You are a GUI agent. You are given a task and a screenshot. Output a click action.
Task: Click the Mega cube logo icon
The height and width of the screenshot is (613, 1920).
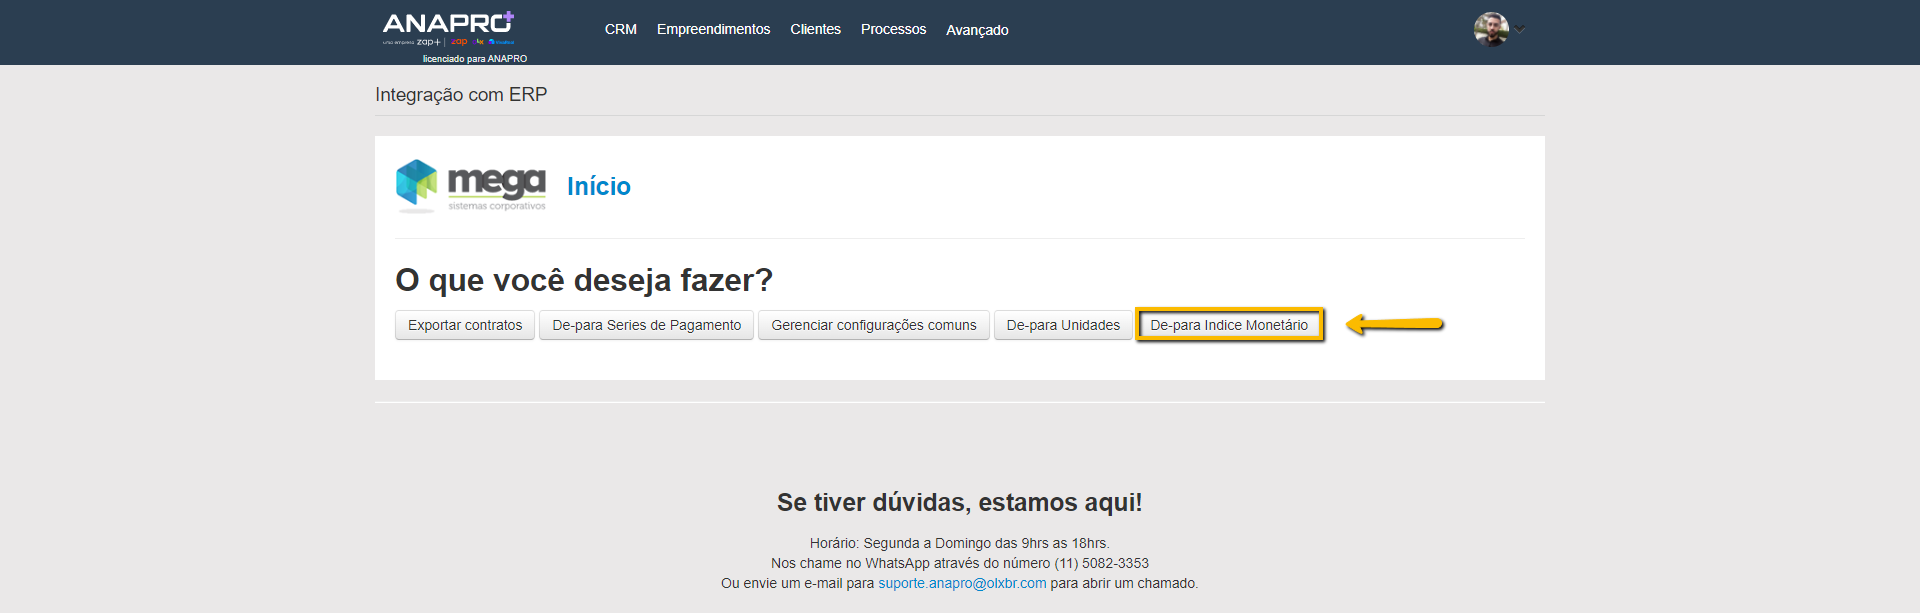click(x=416, y=184)
